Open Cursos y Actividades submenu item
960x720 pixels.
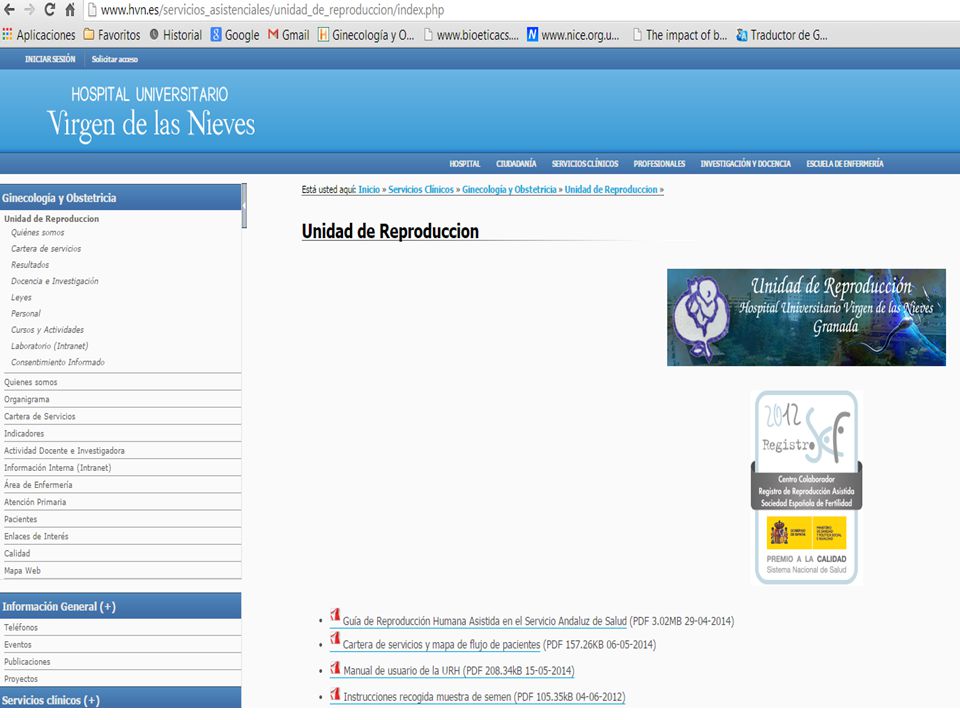pos(47,329)
